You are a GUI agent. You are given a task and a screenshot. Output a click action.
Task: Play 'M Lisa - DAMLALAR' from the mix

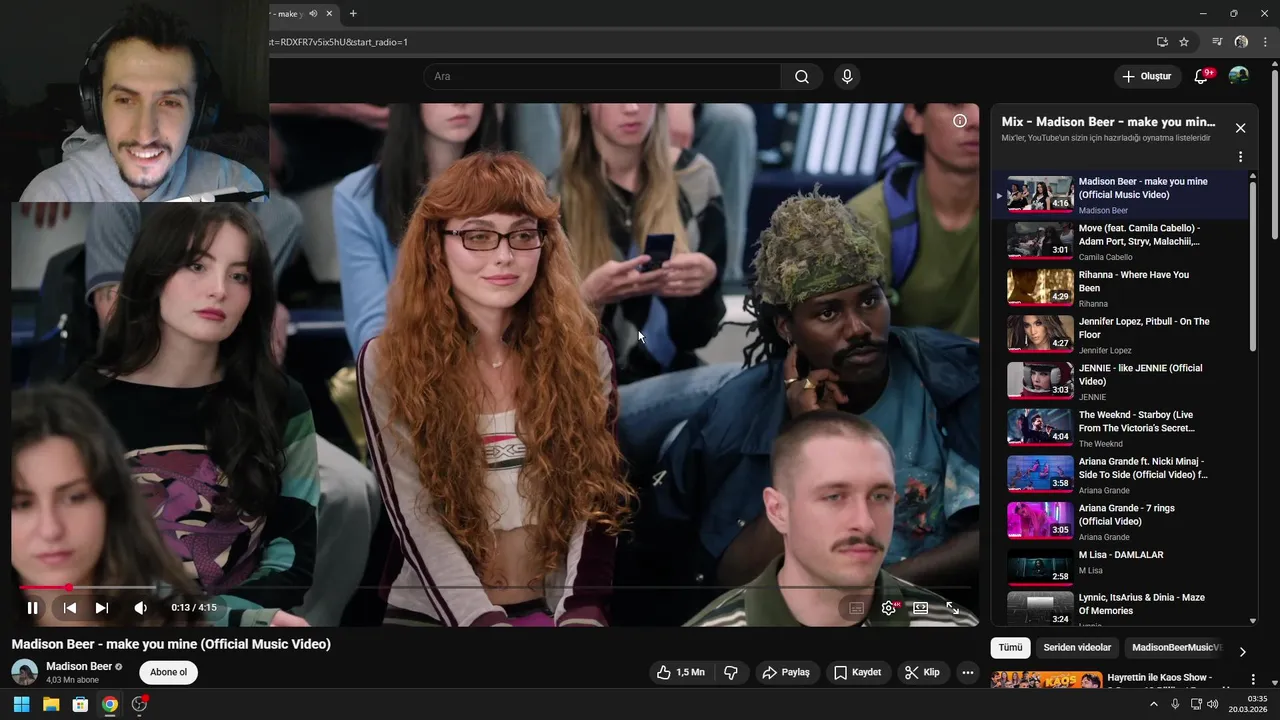(1122, 568)
